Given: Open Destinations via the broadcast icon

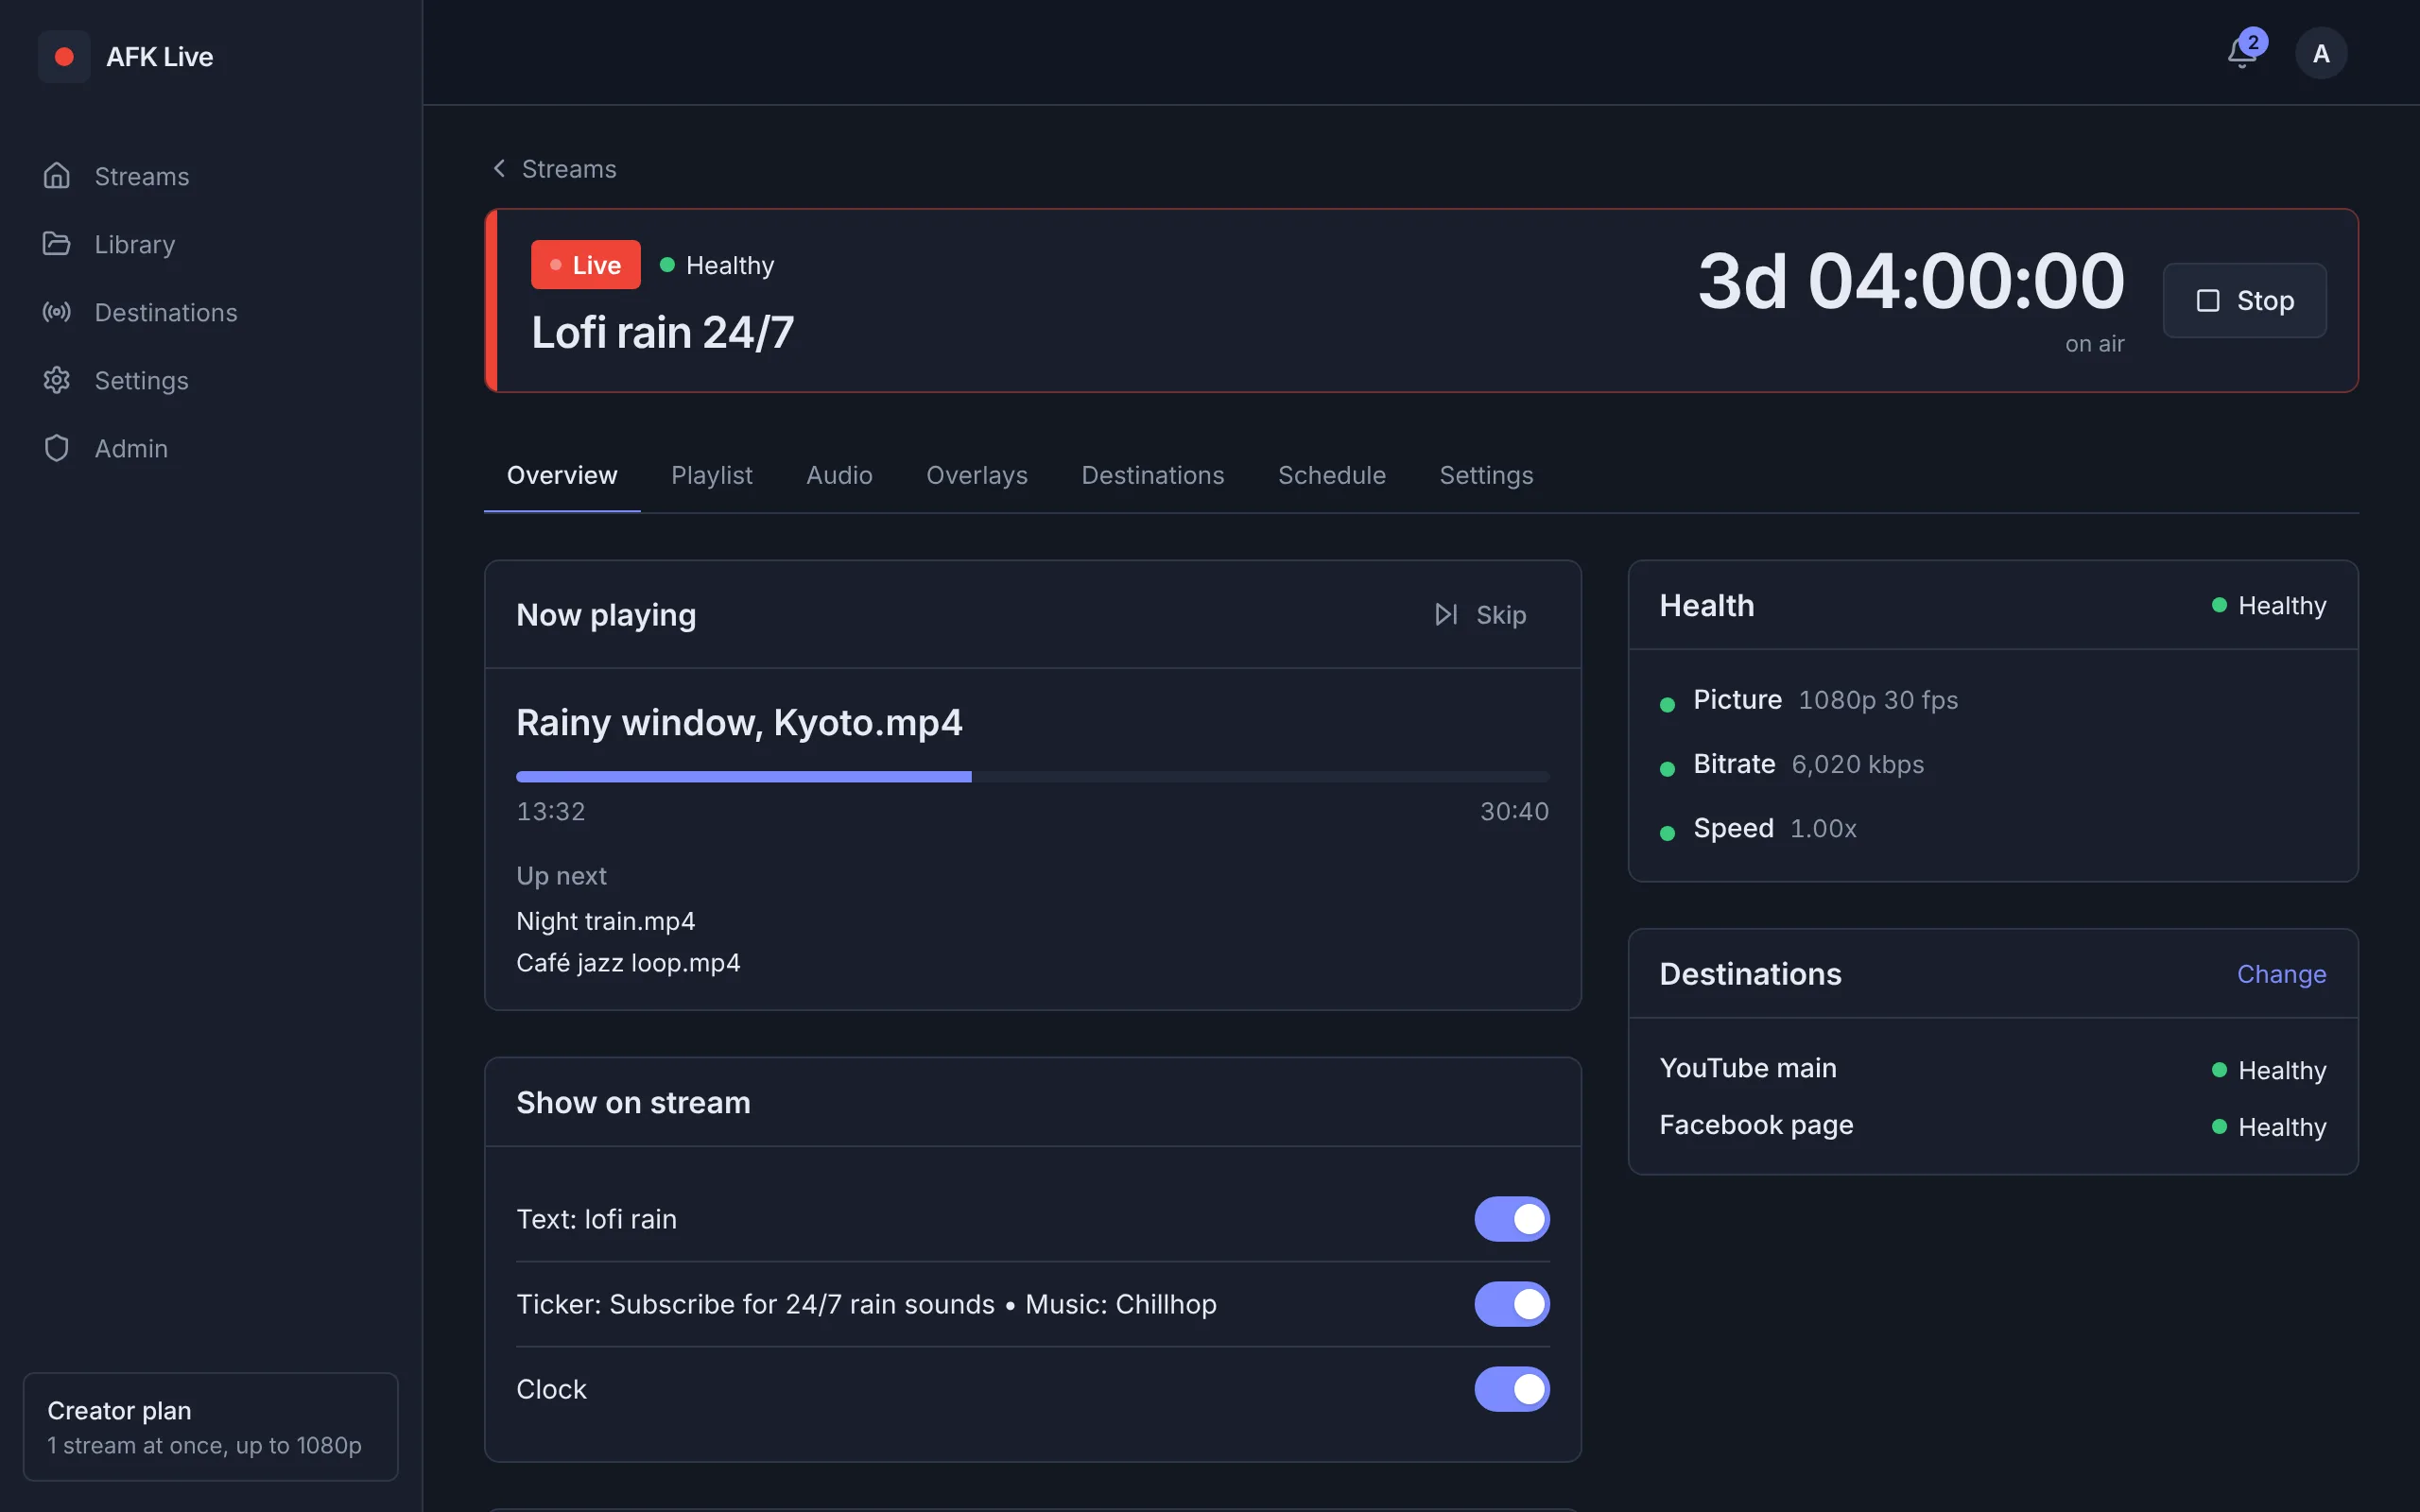Looking at the screenshot, I should pos(57,312).
